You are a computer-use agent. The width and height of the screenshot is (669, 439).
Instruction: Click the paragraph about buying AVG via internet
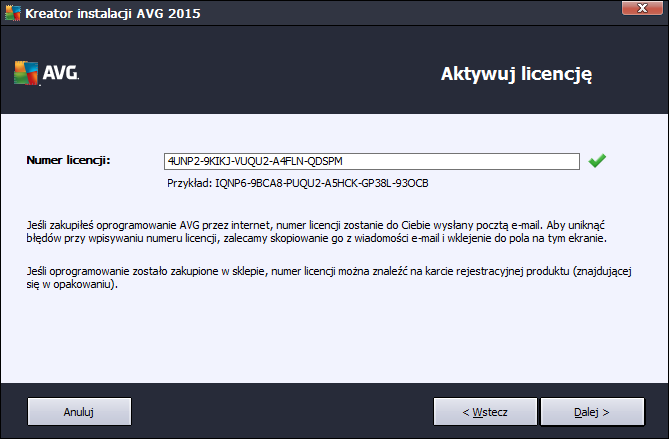coord(316,231)
